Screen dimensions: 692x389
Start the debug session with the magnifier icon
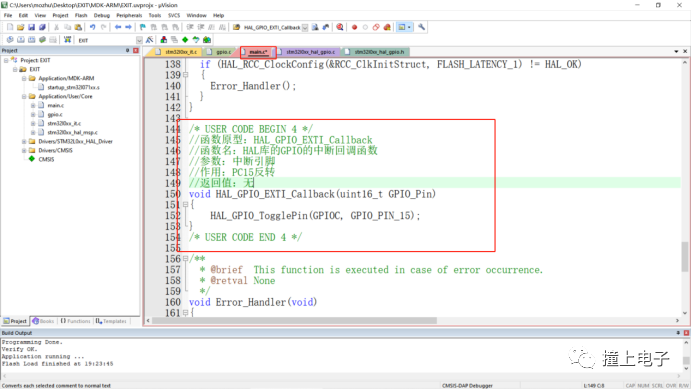pyautogui.click(x=340, y=27)
